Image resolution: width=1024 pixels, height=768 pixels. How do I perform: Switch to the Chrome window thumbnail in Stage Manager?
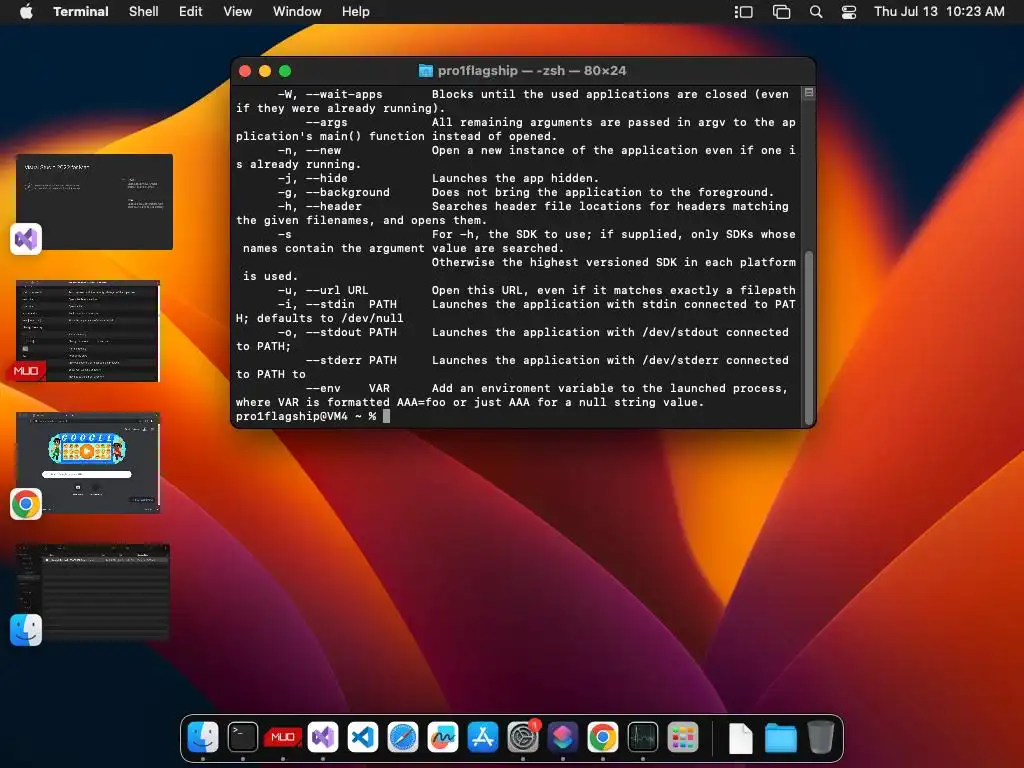click(x=88, y=462)
